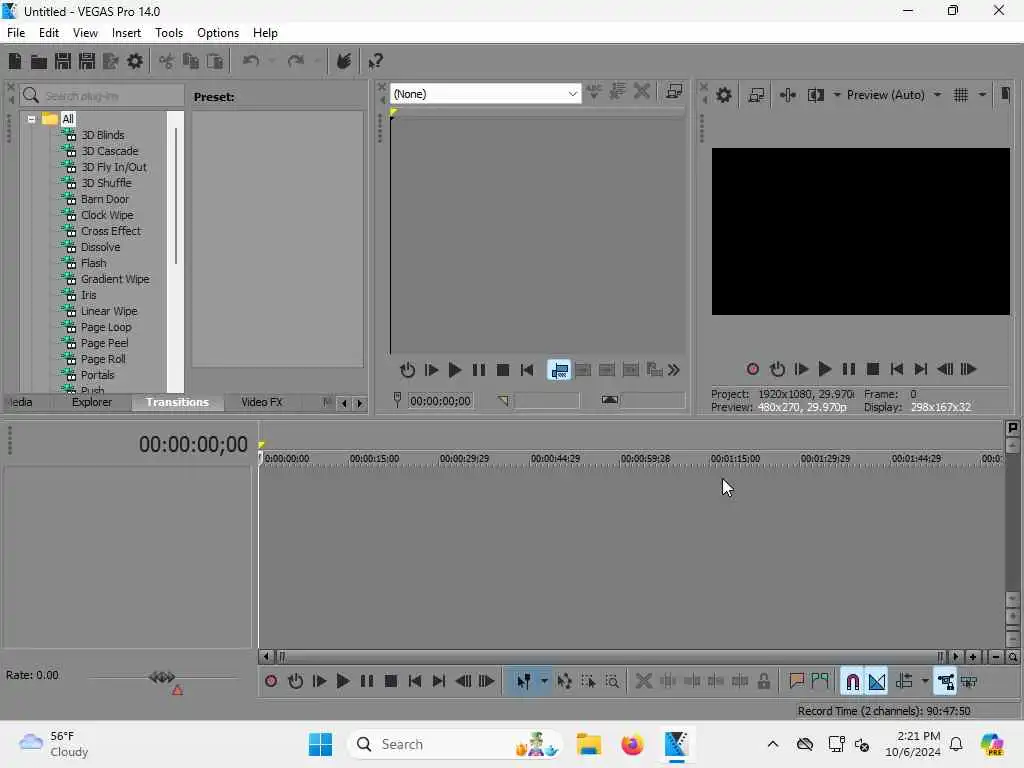
Task: Click the Redo arrow in toolbar
Action: pyautogui.click(x=296, y=61)
